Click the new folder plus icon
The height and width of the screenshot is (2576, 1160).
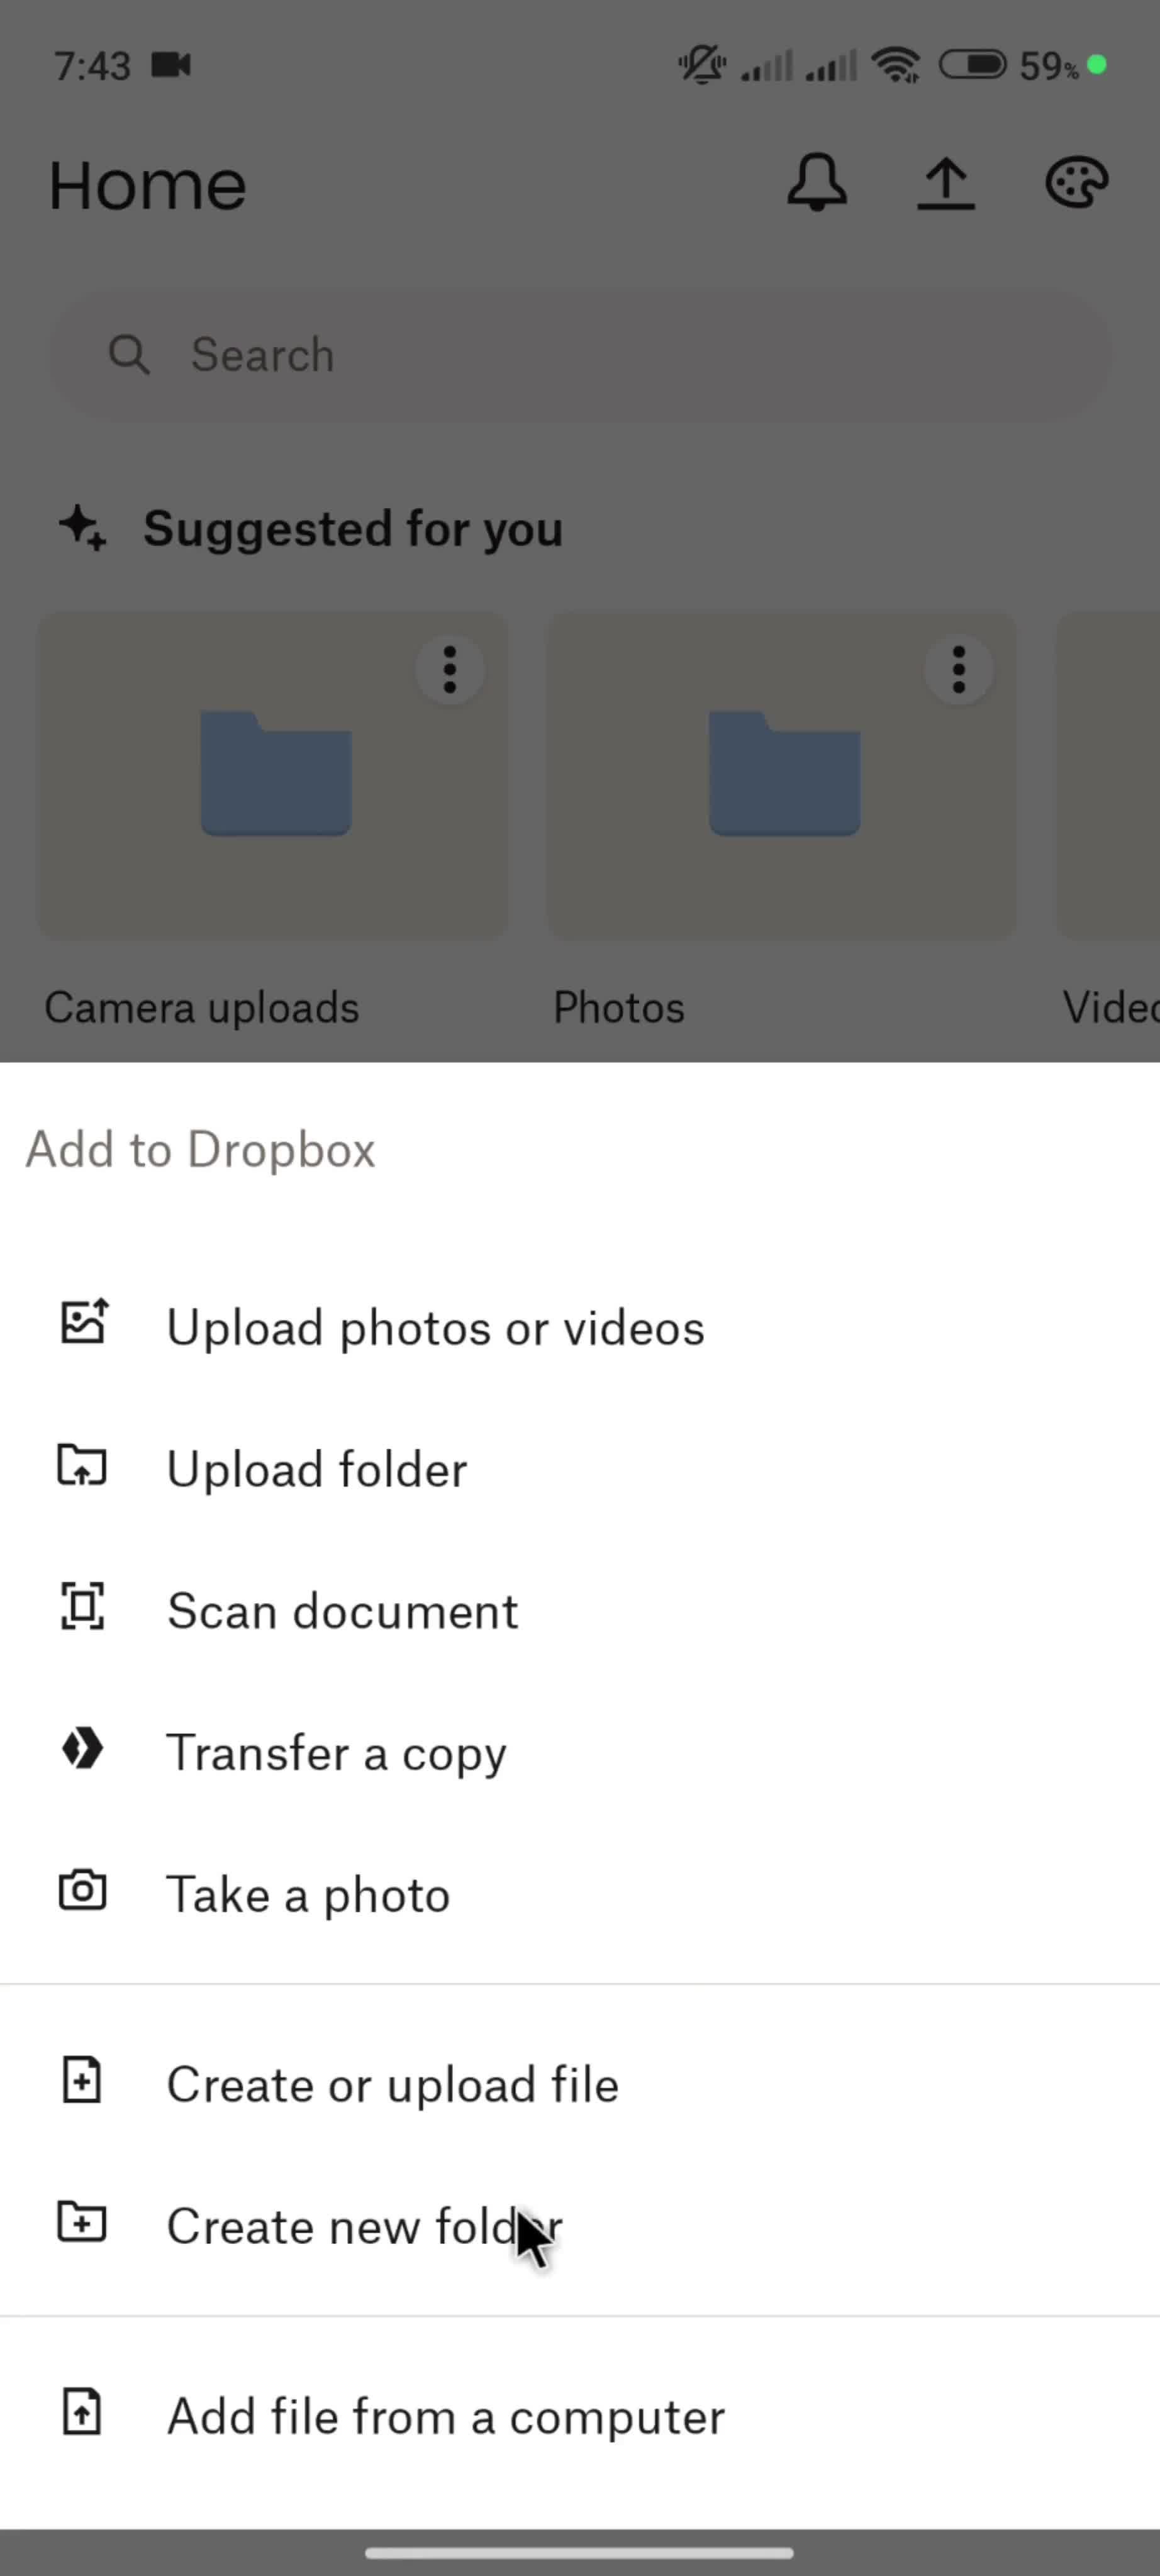click(82, 2222)
